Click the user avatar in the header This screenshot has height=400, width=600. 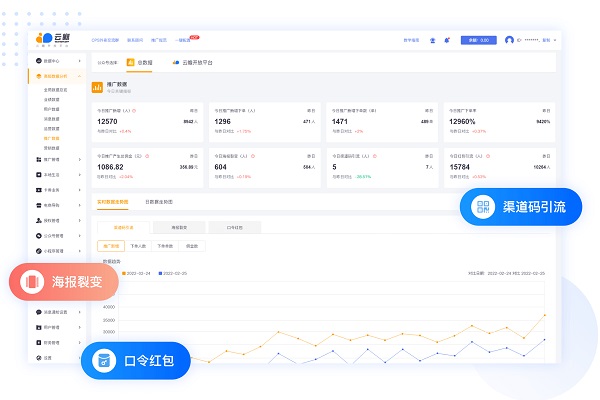pos(510,40)
